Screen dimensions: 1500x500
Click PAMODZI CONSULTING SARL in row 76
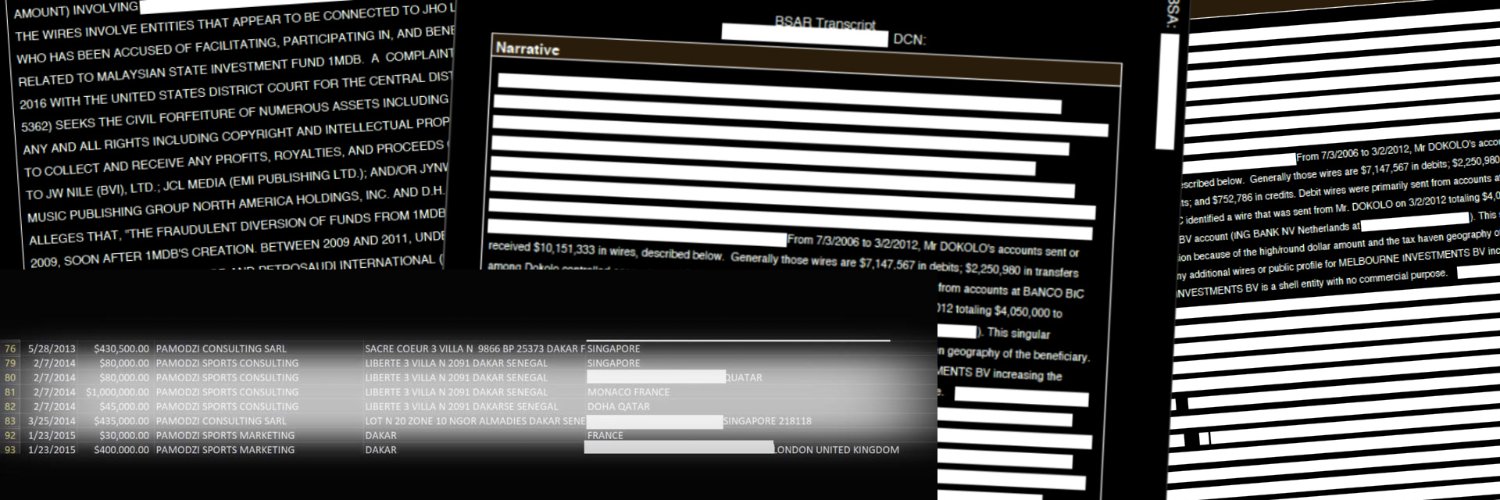tap(221, 348)
